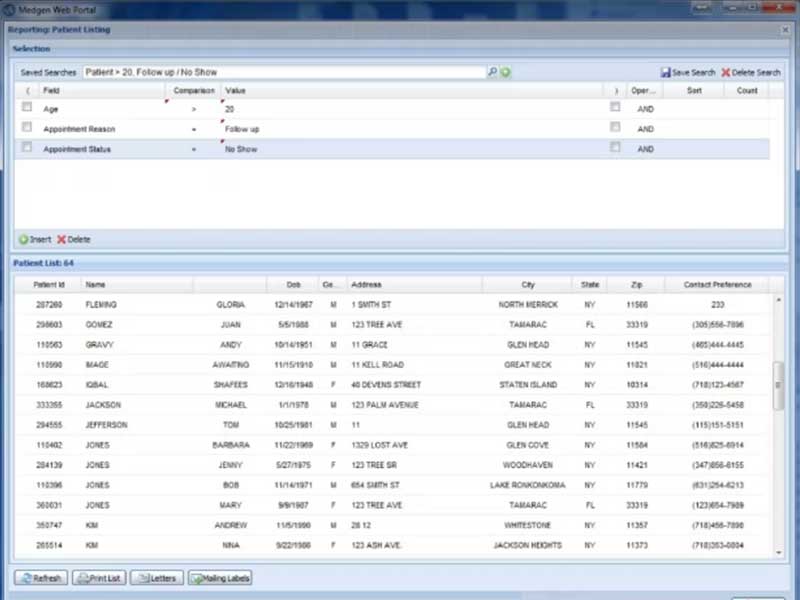Open Print List
Image resolution: width=800 pixels, height=600 pixels.
(x=98, y=578)
